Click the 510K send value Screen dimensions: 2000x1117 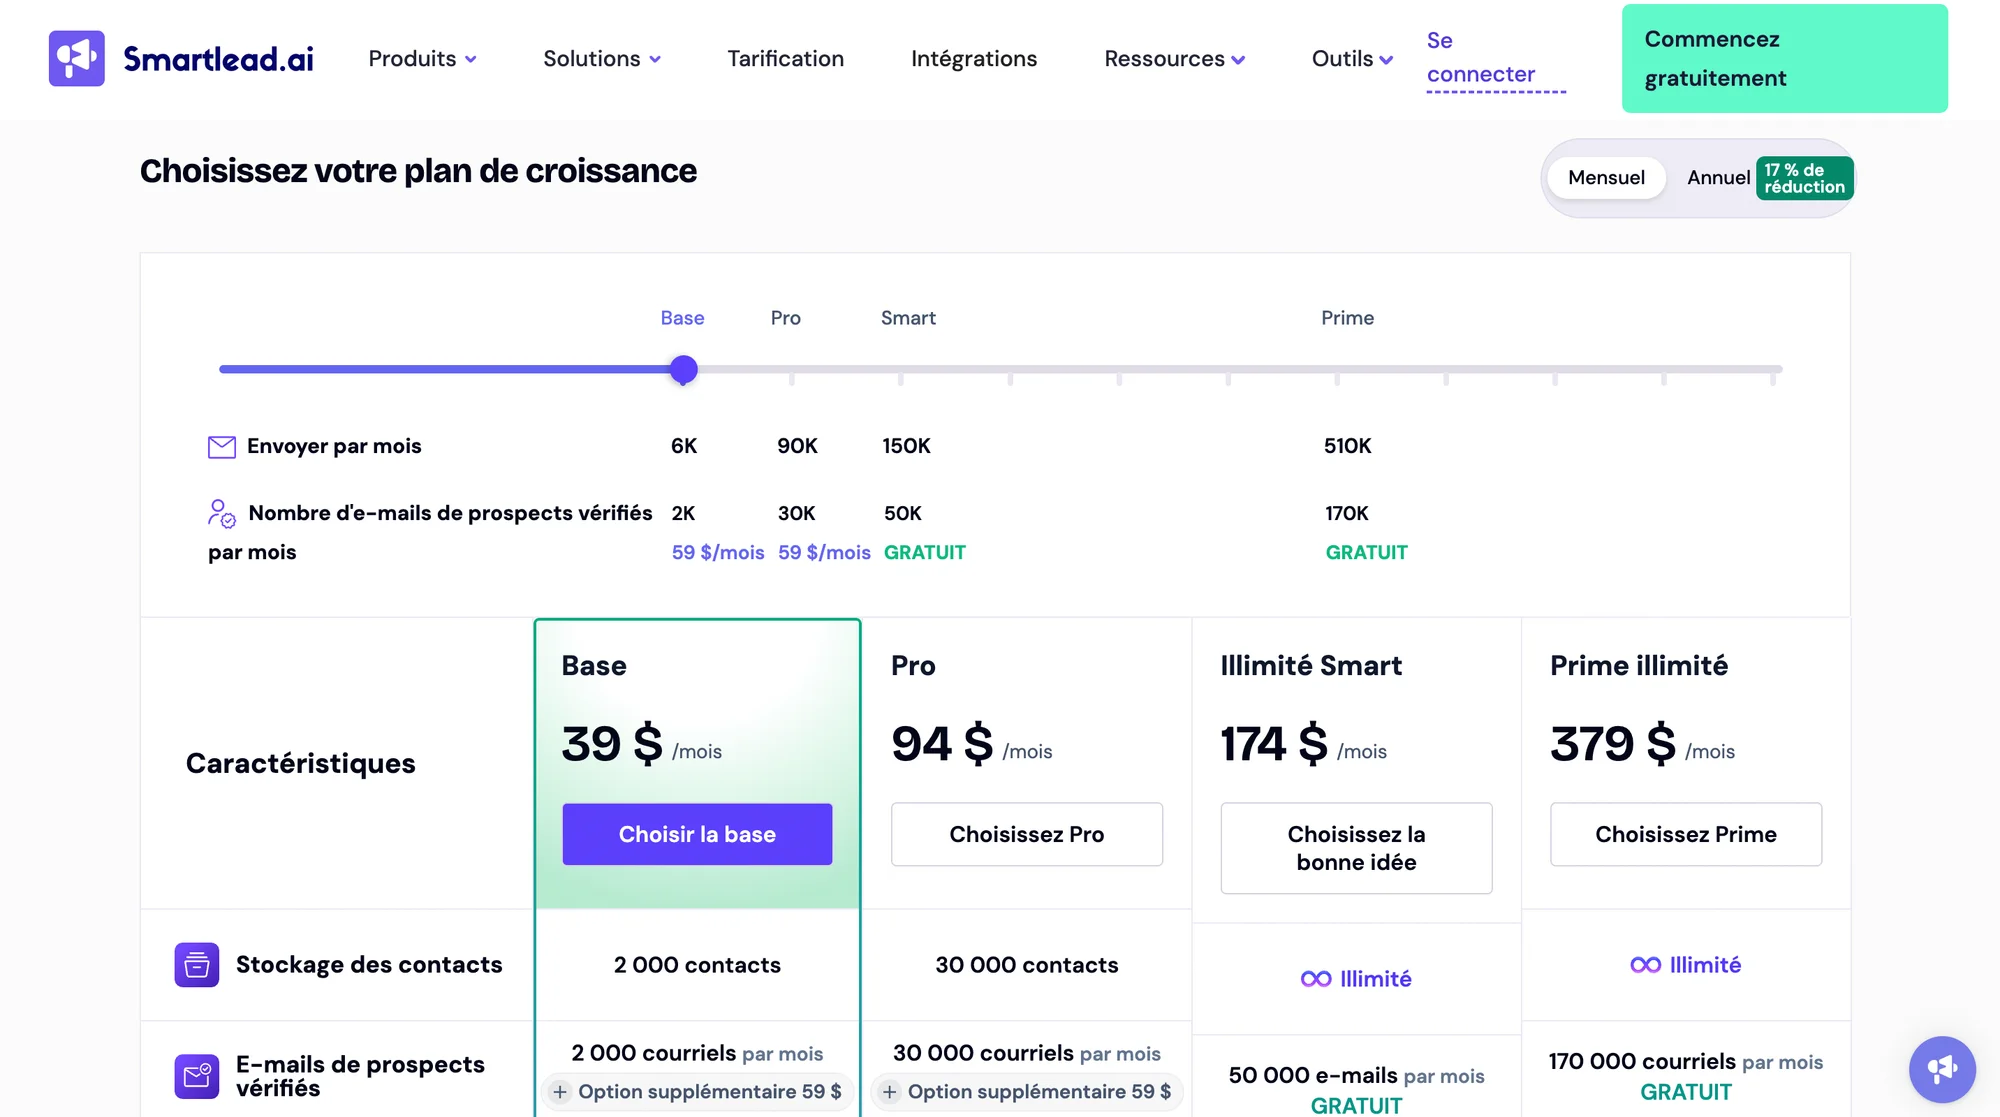[x=1347, y=446]
